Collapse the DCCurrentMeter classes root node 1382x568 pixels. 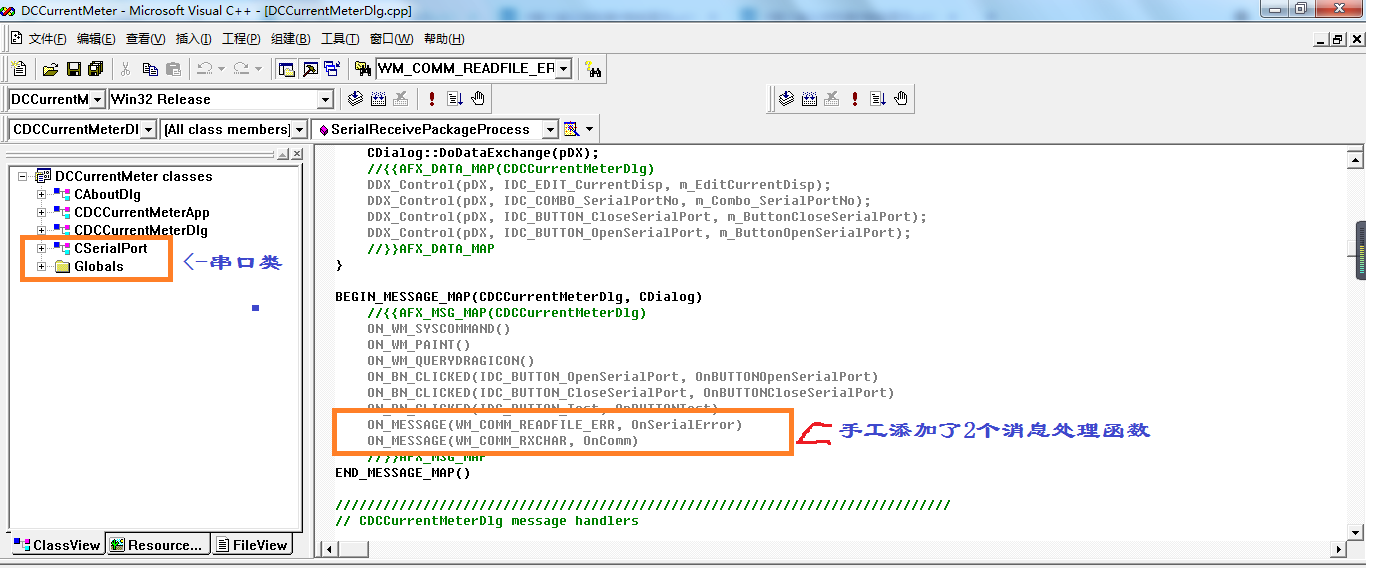pyautogui.click(x=23, y=176)
